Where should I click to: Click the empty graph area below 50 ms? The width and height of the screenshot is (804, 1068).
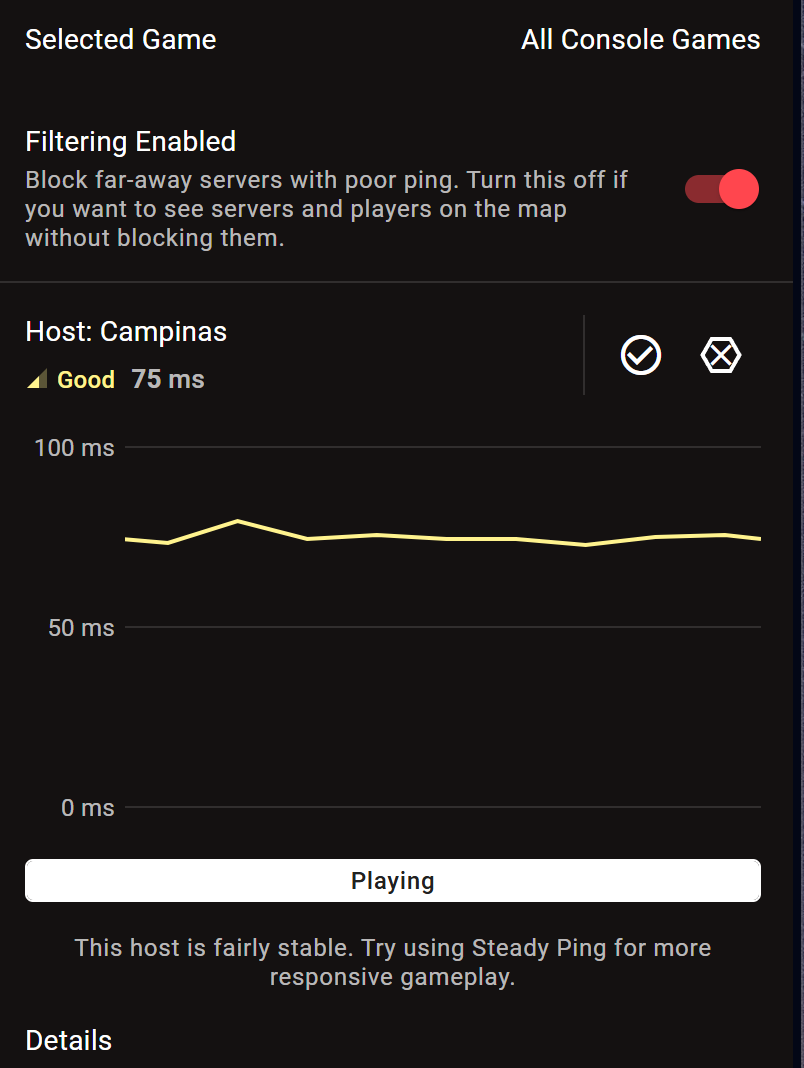(440, 715)
